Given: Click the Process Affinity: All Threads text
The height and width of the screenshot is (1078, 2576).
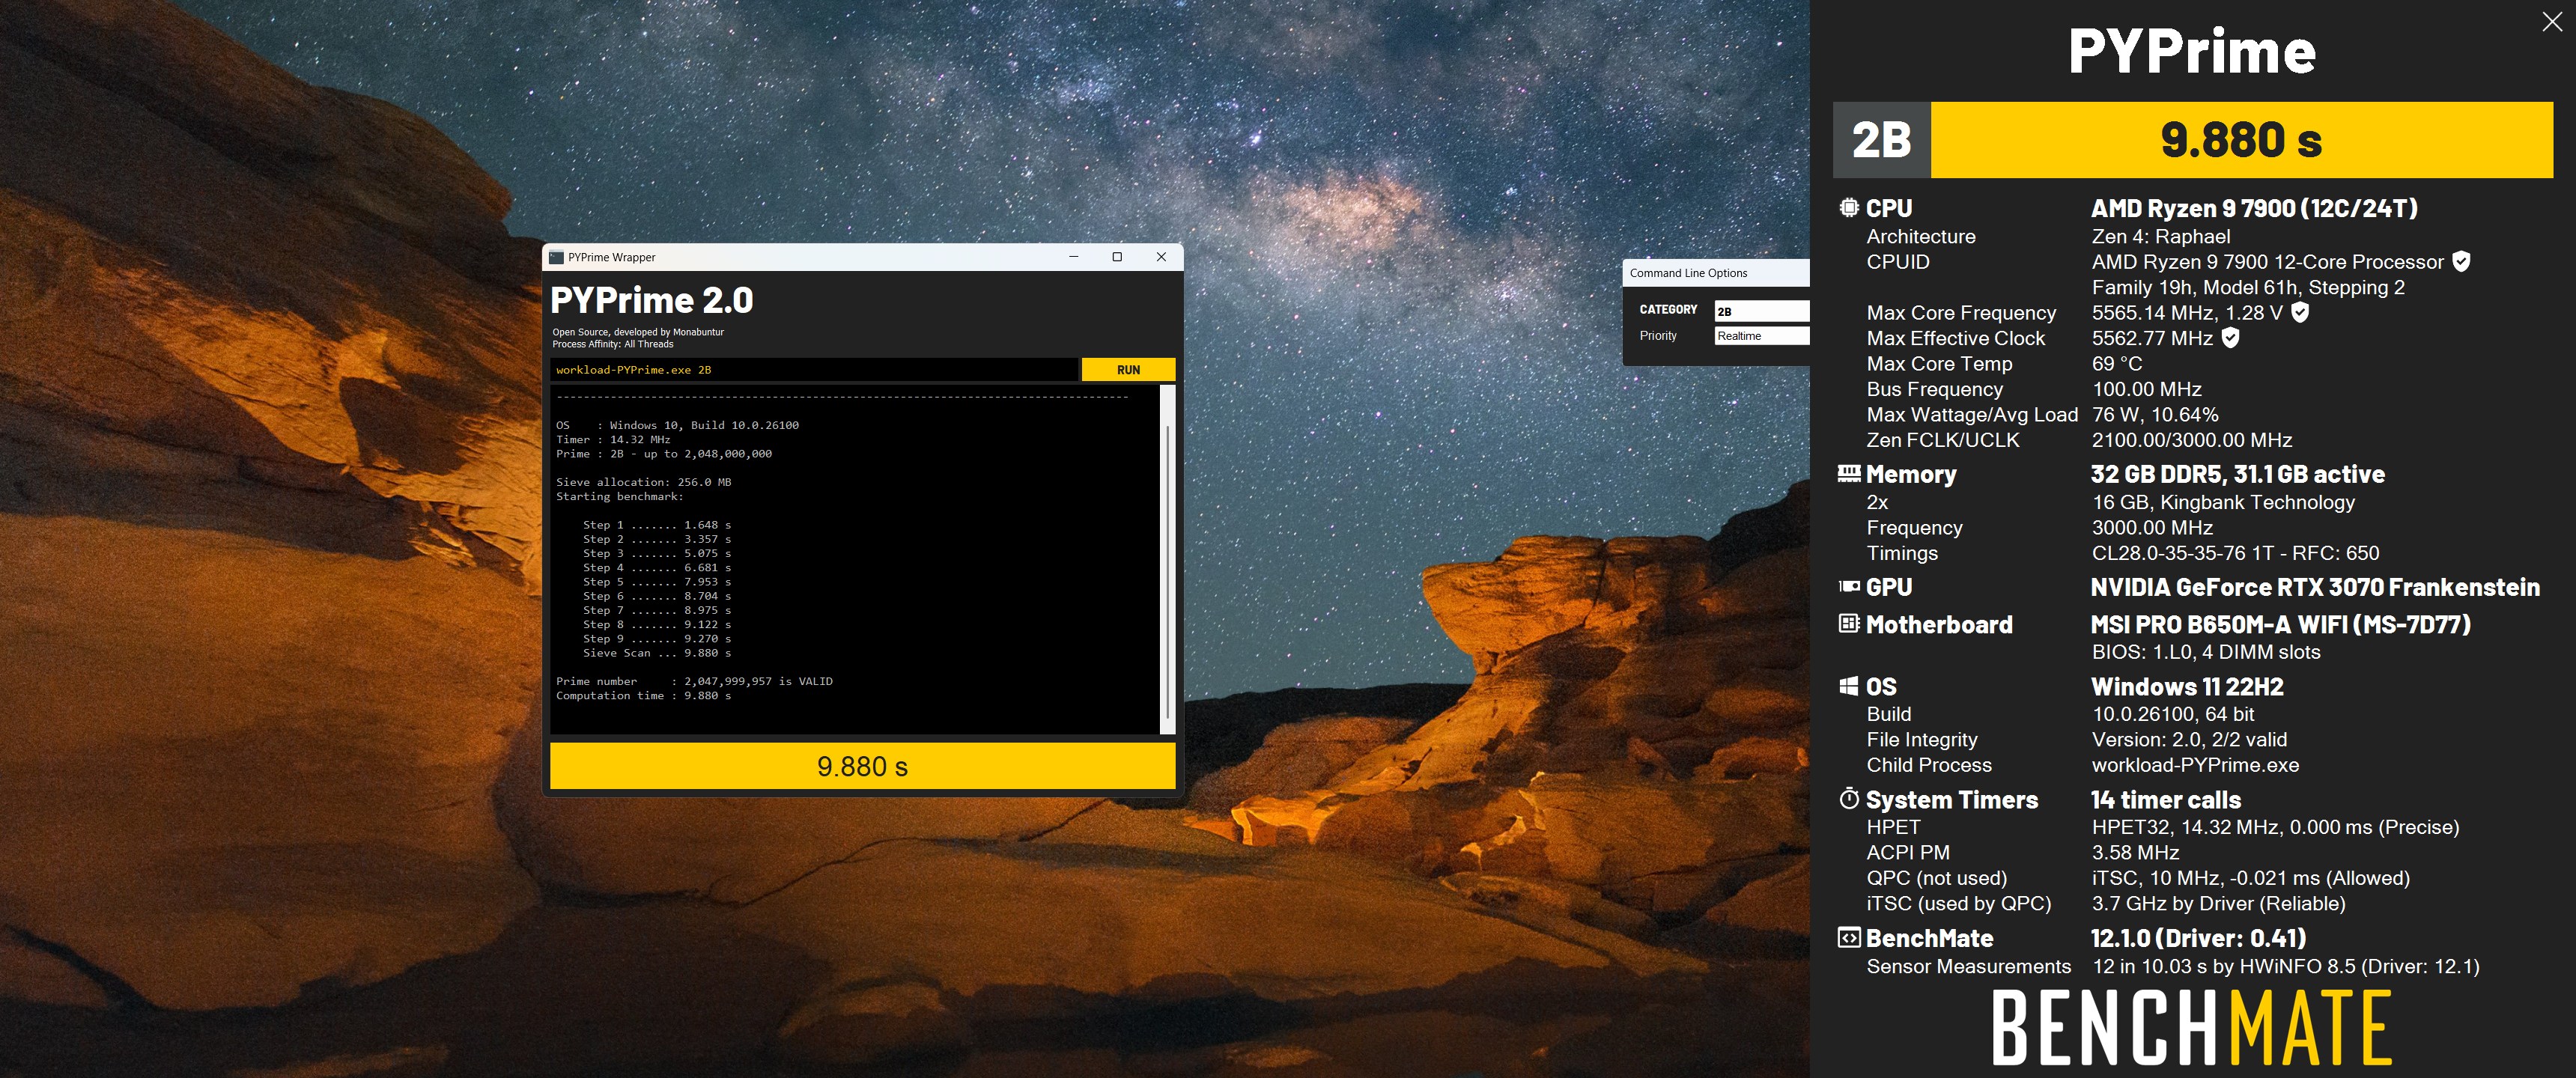Looking at the screenshot, I should 613,344.
